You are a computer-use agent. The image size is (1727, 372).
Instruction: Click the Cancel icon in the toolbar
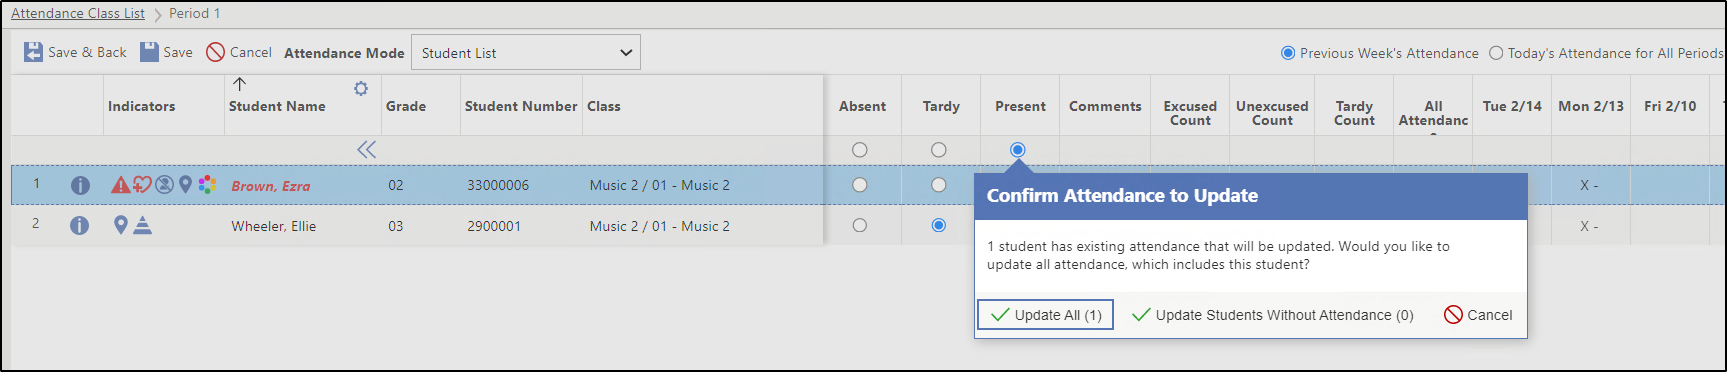(x=215, y=52)
